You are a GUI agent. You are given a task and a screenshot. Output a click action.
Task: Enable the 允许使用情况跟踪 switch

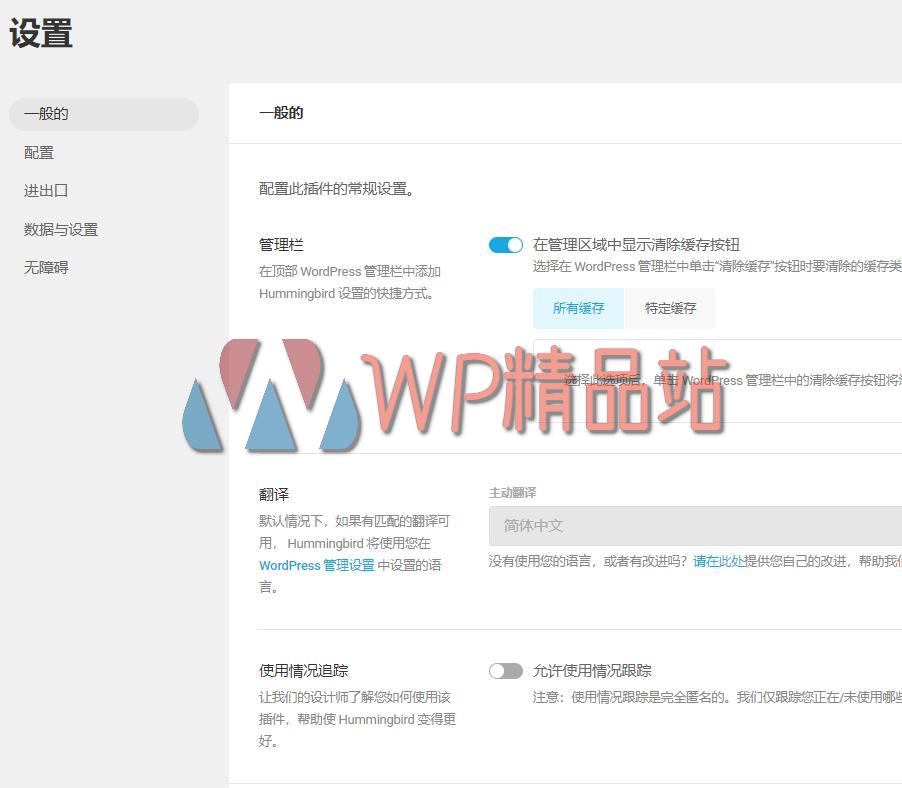(505, 670)
